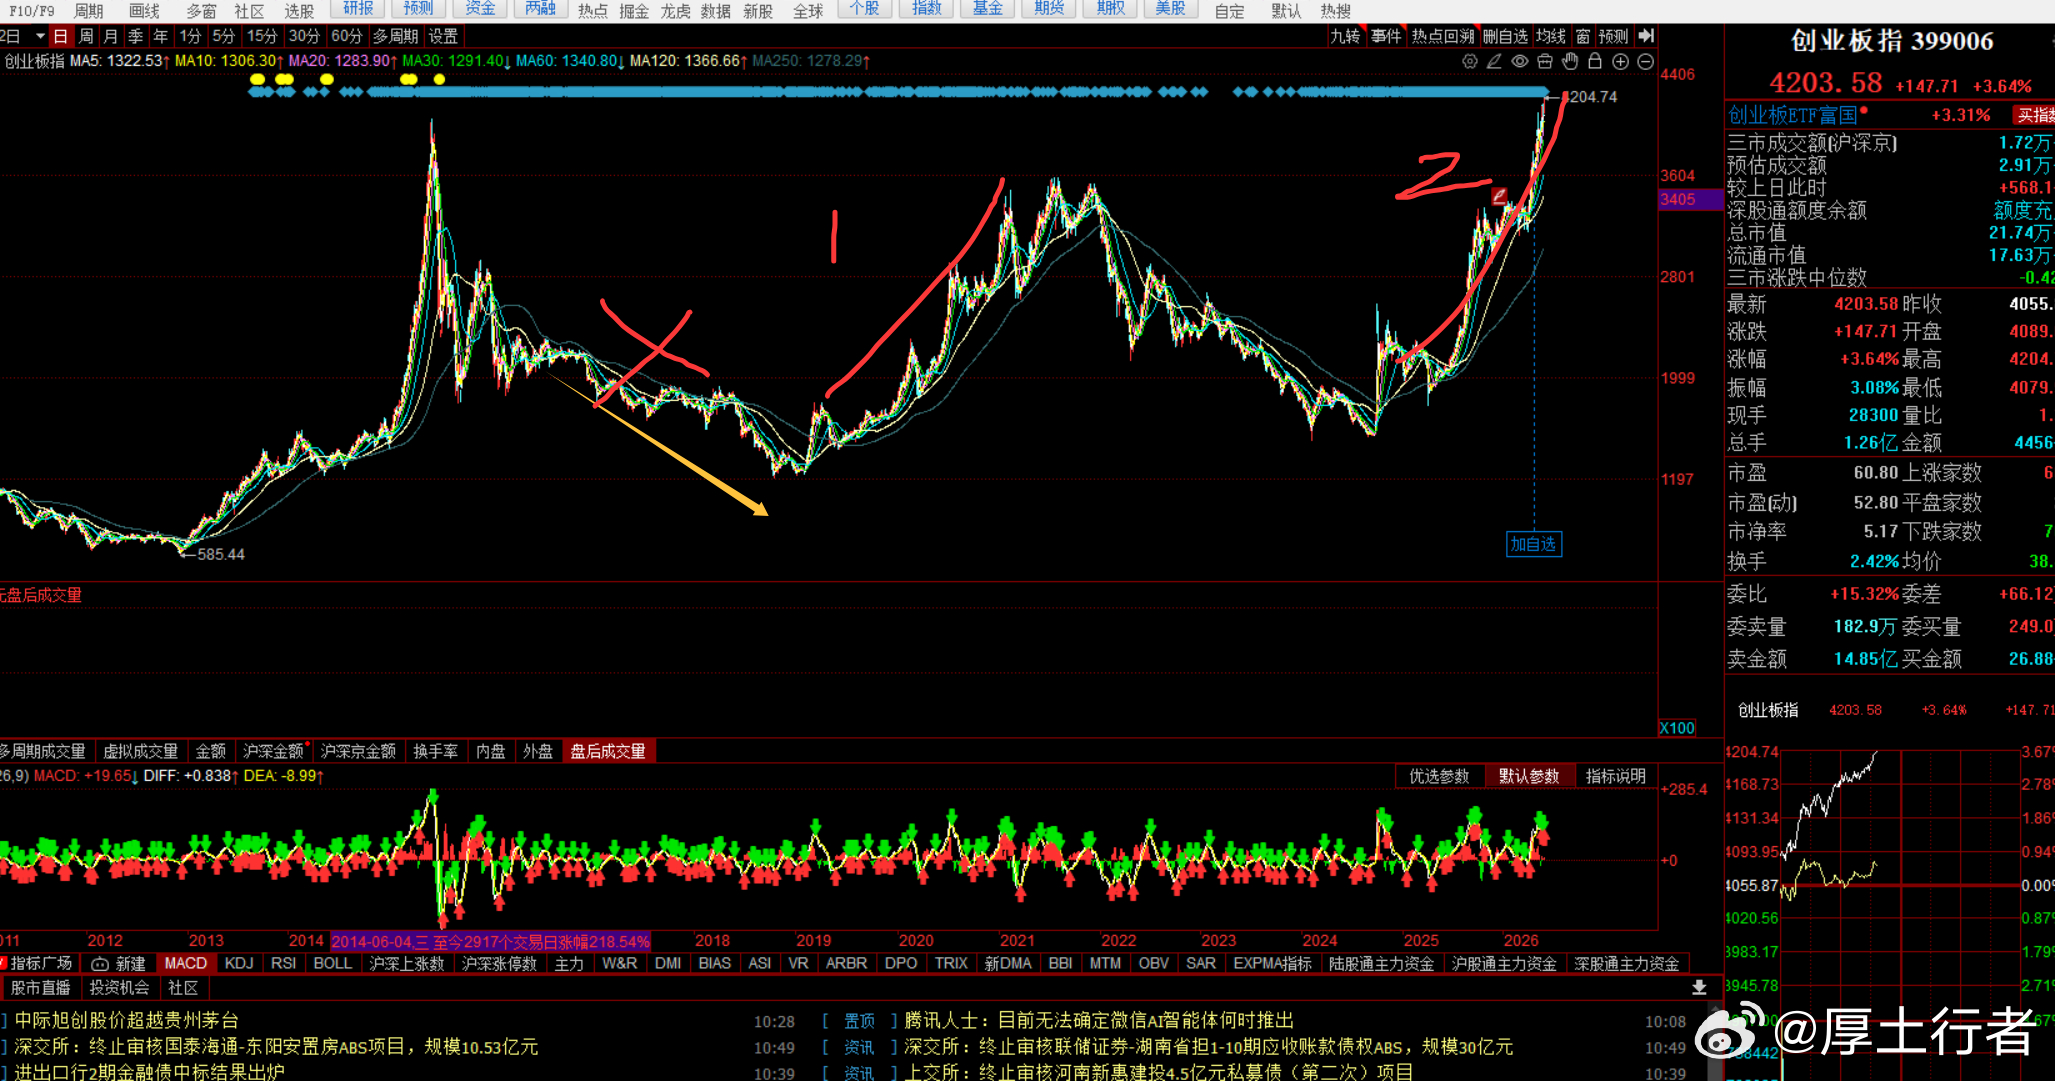The height and width of the screenshot is (1081, 2055).
Task: Open news headline 中际旭创股价超越贵州茅台
Action: (127, 1020)
